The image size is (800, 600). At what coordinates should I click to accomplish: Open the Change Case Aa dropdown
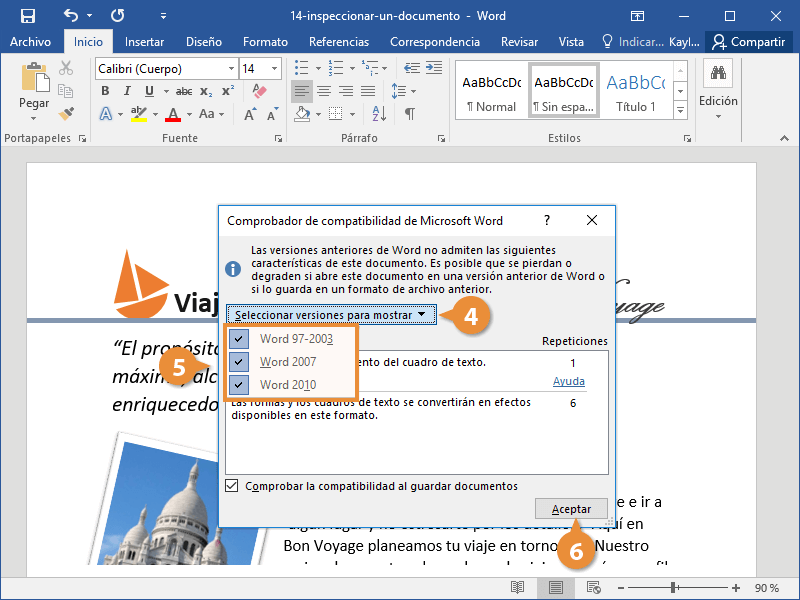click(x=211, y=114)
